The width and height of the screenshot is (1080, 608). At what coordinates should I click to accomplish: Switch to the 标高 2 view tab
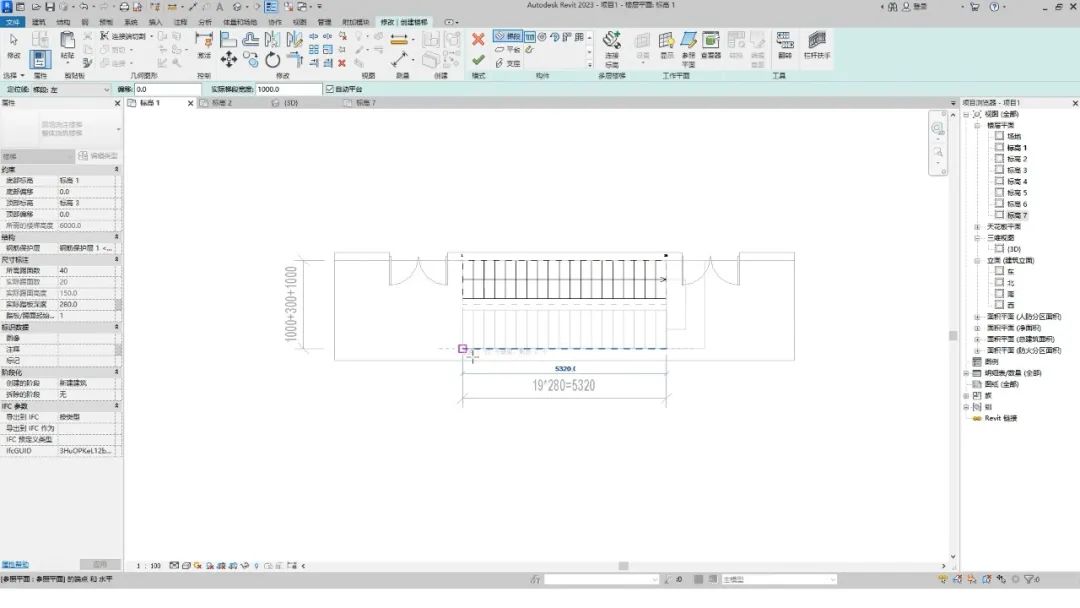[x=222, y=103]
